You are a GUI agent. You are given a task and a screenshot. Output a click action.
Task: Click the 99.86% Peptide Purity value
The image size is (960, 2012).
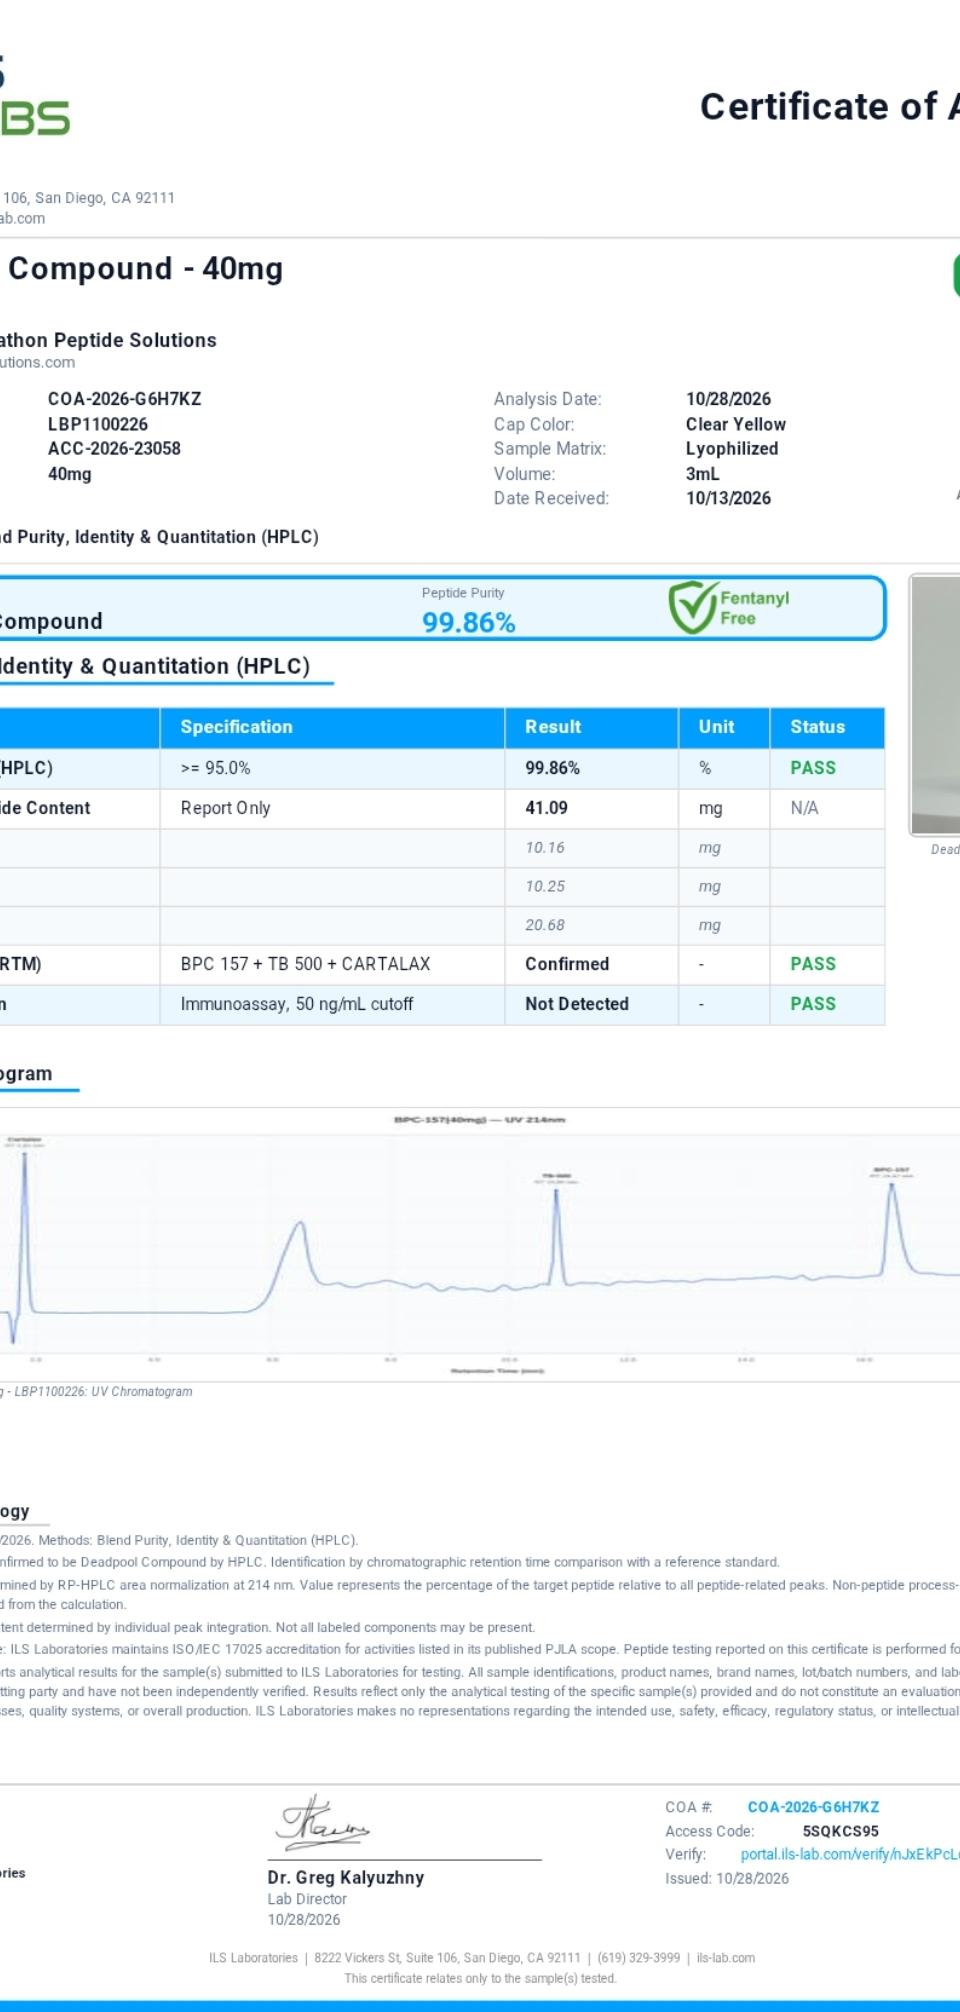468,622
